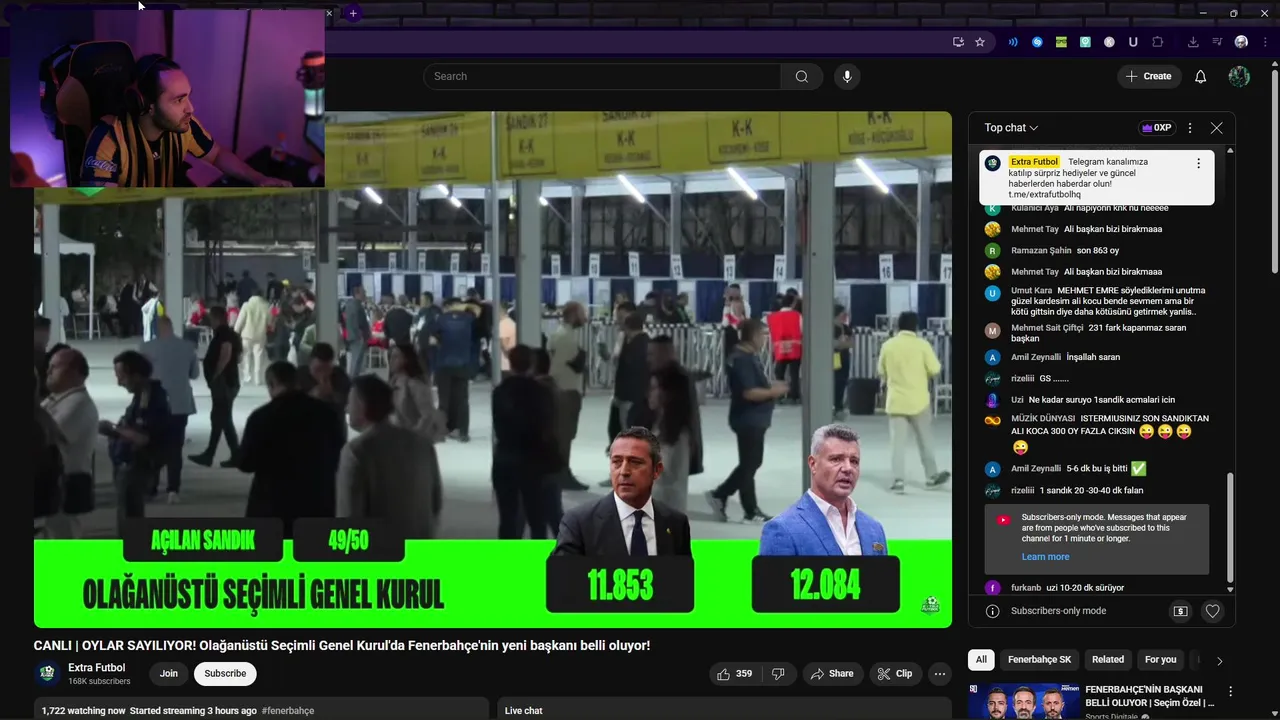Select the Fenerbahçe SK filter chip

pos(1039,660)
